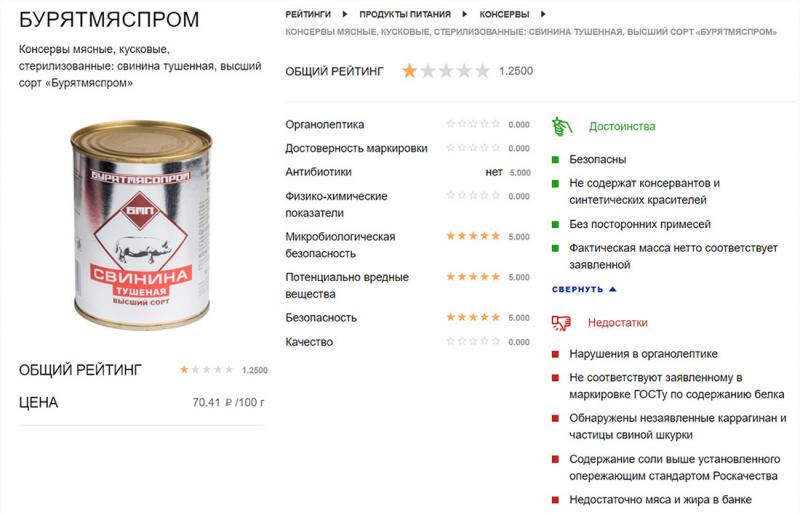Click the pork can product image
The width and height of the screenshot is (800, 514).
tap(141, 225)
